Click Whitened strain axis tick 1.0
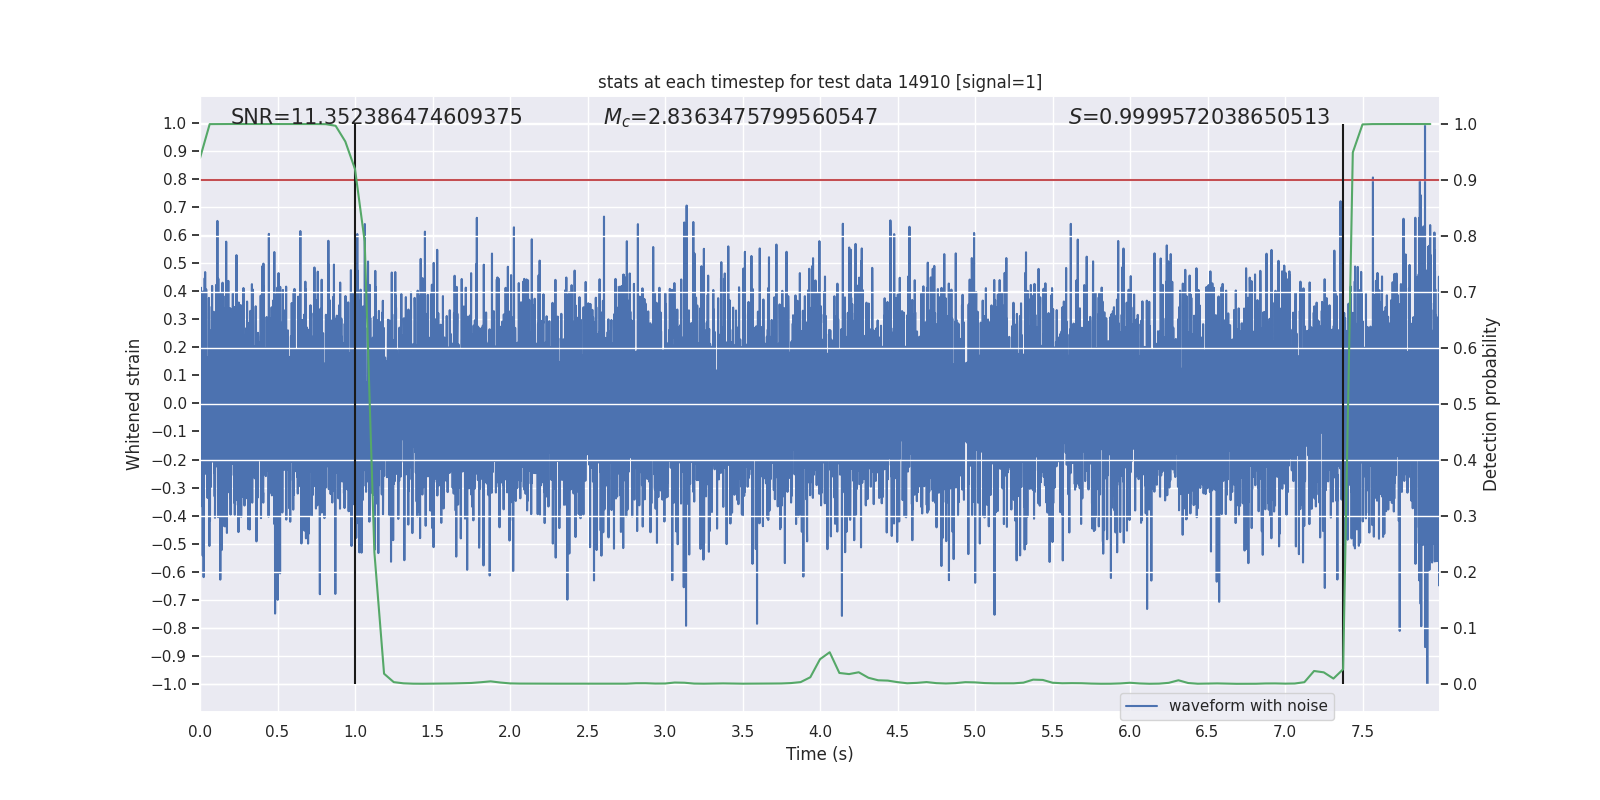This screenshot has width=1600, height=800. click(x=175, y=124)
